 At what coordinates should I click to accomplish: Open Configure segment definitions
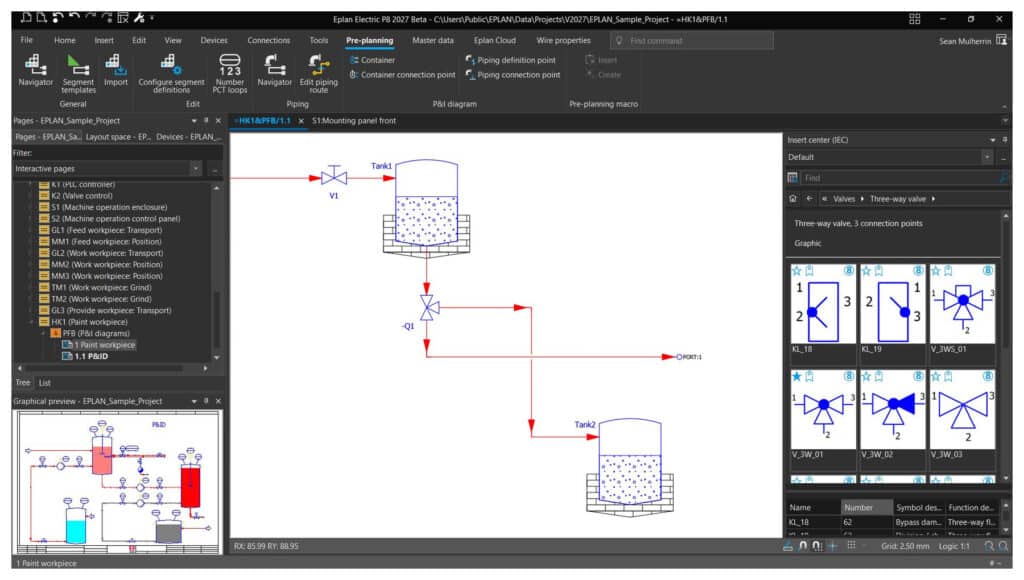tap(171, 73)
